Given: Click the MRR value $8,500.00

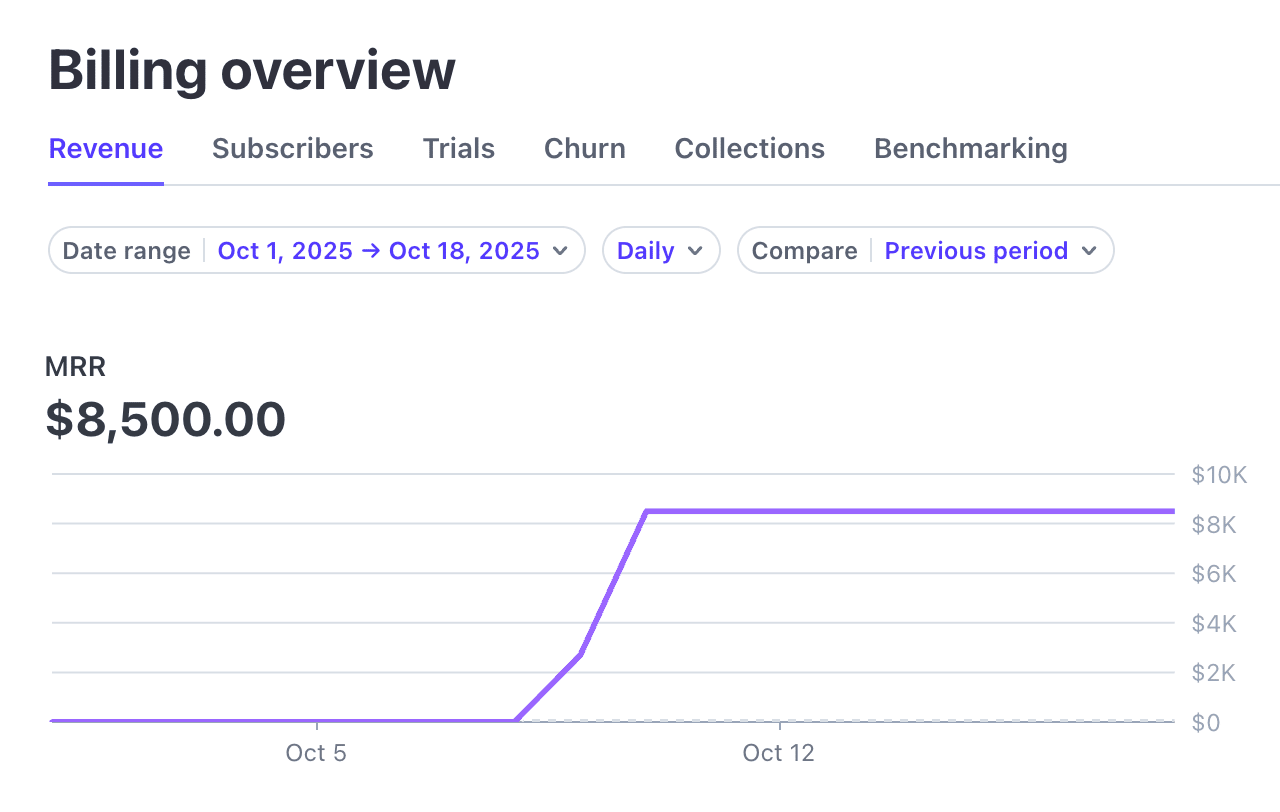Looking at the screenshot, I should pos(166,419).
